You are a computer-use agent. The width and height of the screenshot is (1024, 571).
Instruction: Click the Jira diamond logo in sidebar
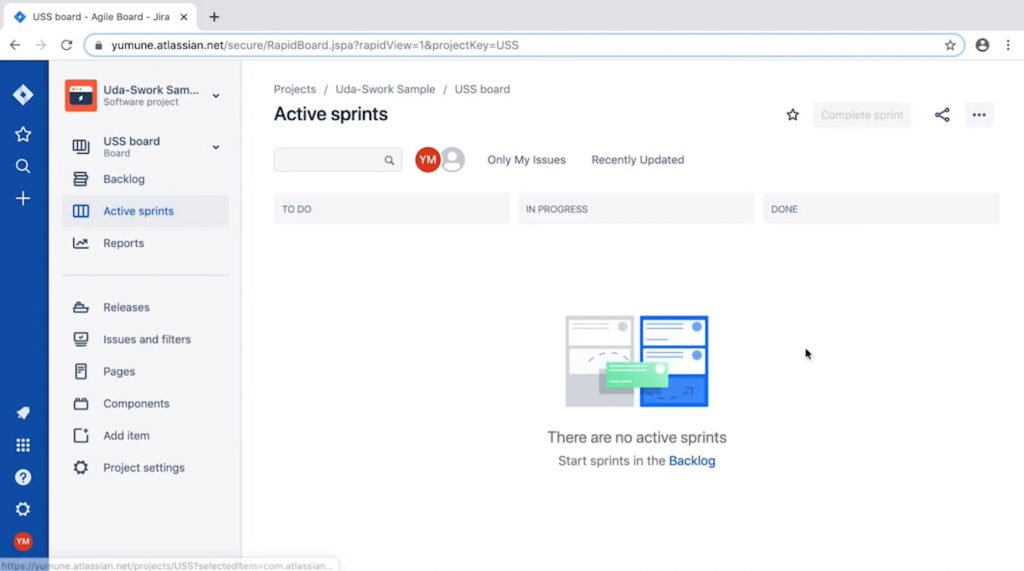23,95
